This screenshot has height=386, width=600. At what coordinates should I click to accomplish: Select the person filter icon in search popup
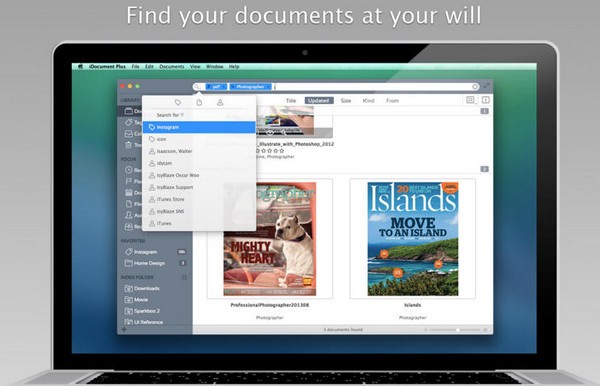point(220,102)
